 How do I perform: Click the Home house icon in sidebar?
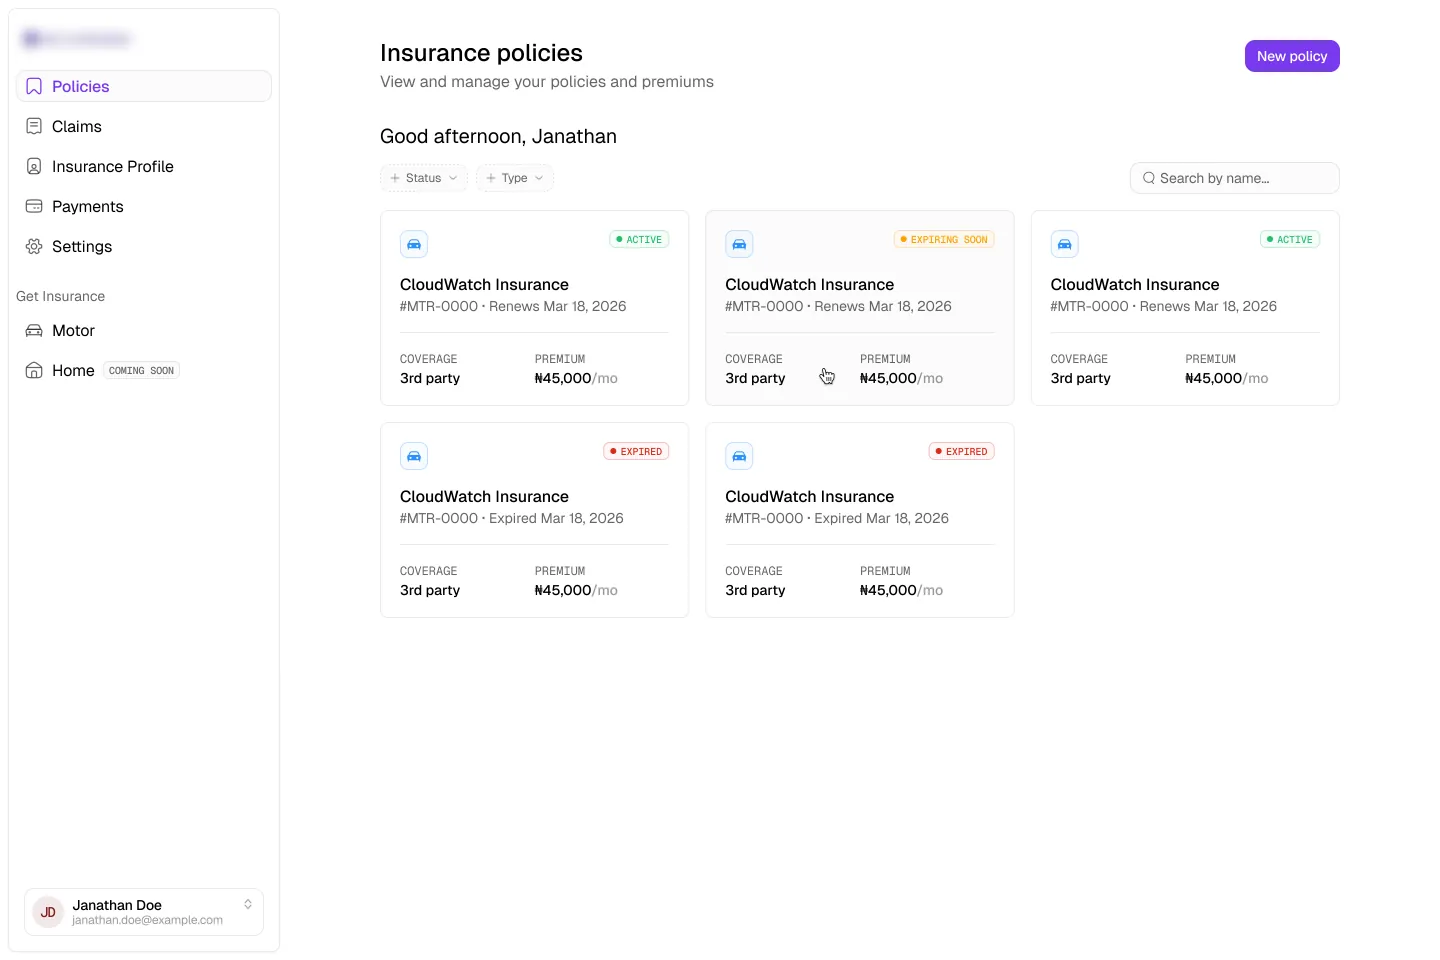34,370
